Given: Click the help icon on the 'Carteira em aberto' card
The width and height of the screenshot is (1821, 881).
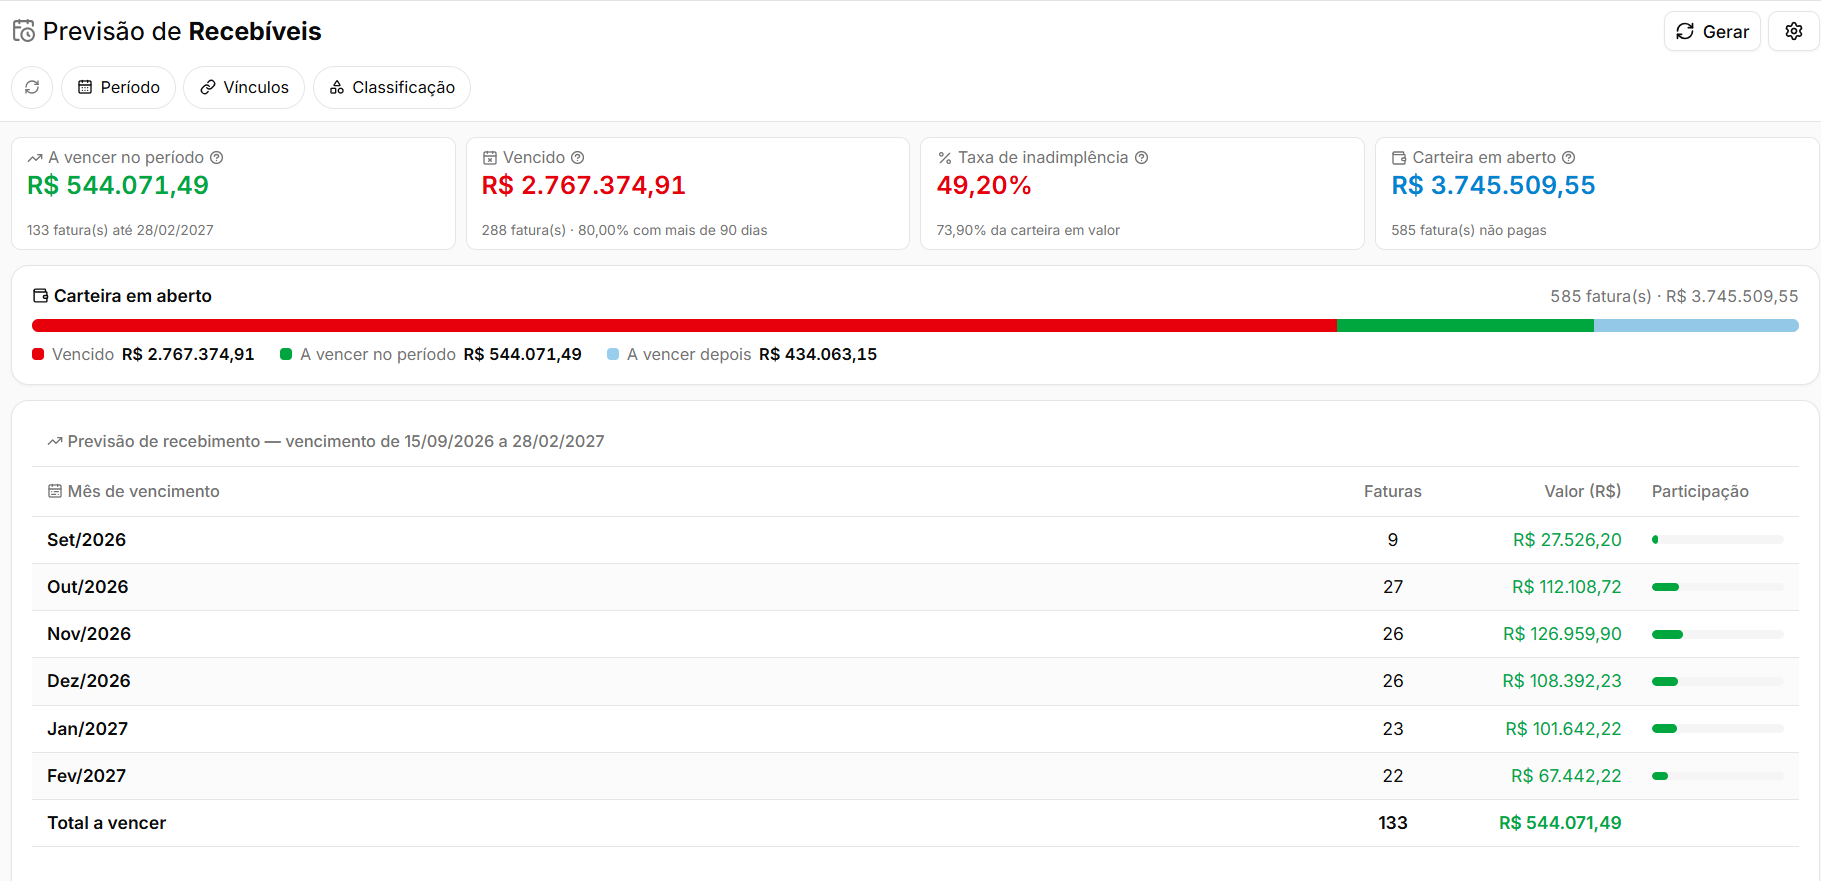Looking at the screenshot, I should pyautogui.click(x=1569, y=157).
